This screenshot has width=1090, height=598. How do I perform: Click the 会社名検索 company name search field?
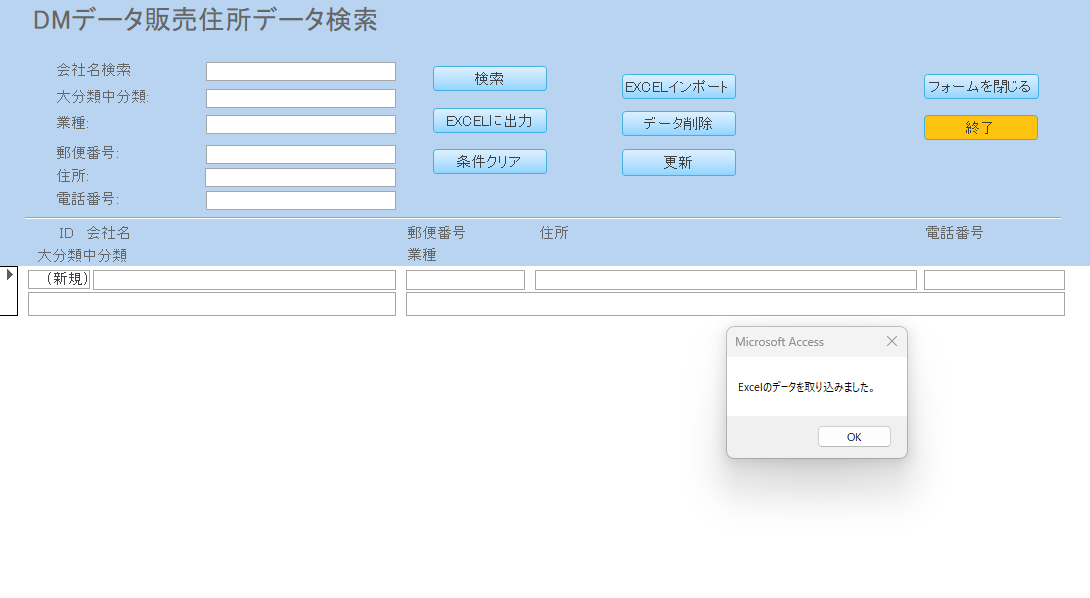point(300,71)
